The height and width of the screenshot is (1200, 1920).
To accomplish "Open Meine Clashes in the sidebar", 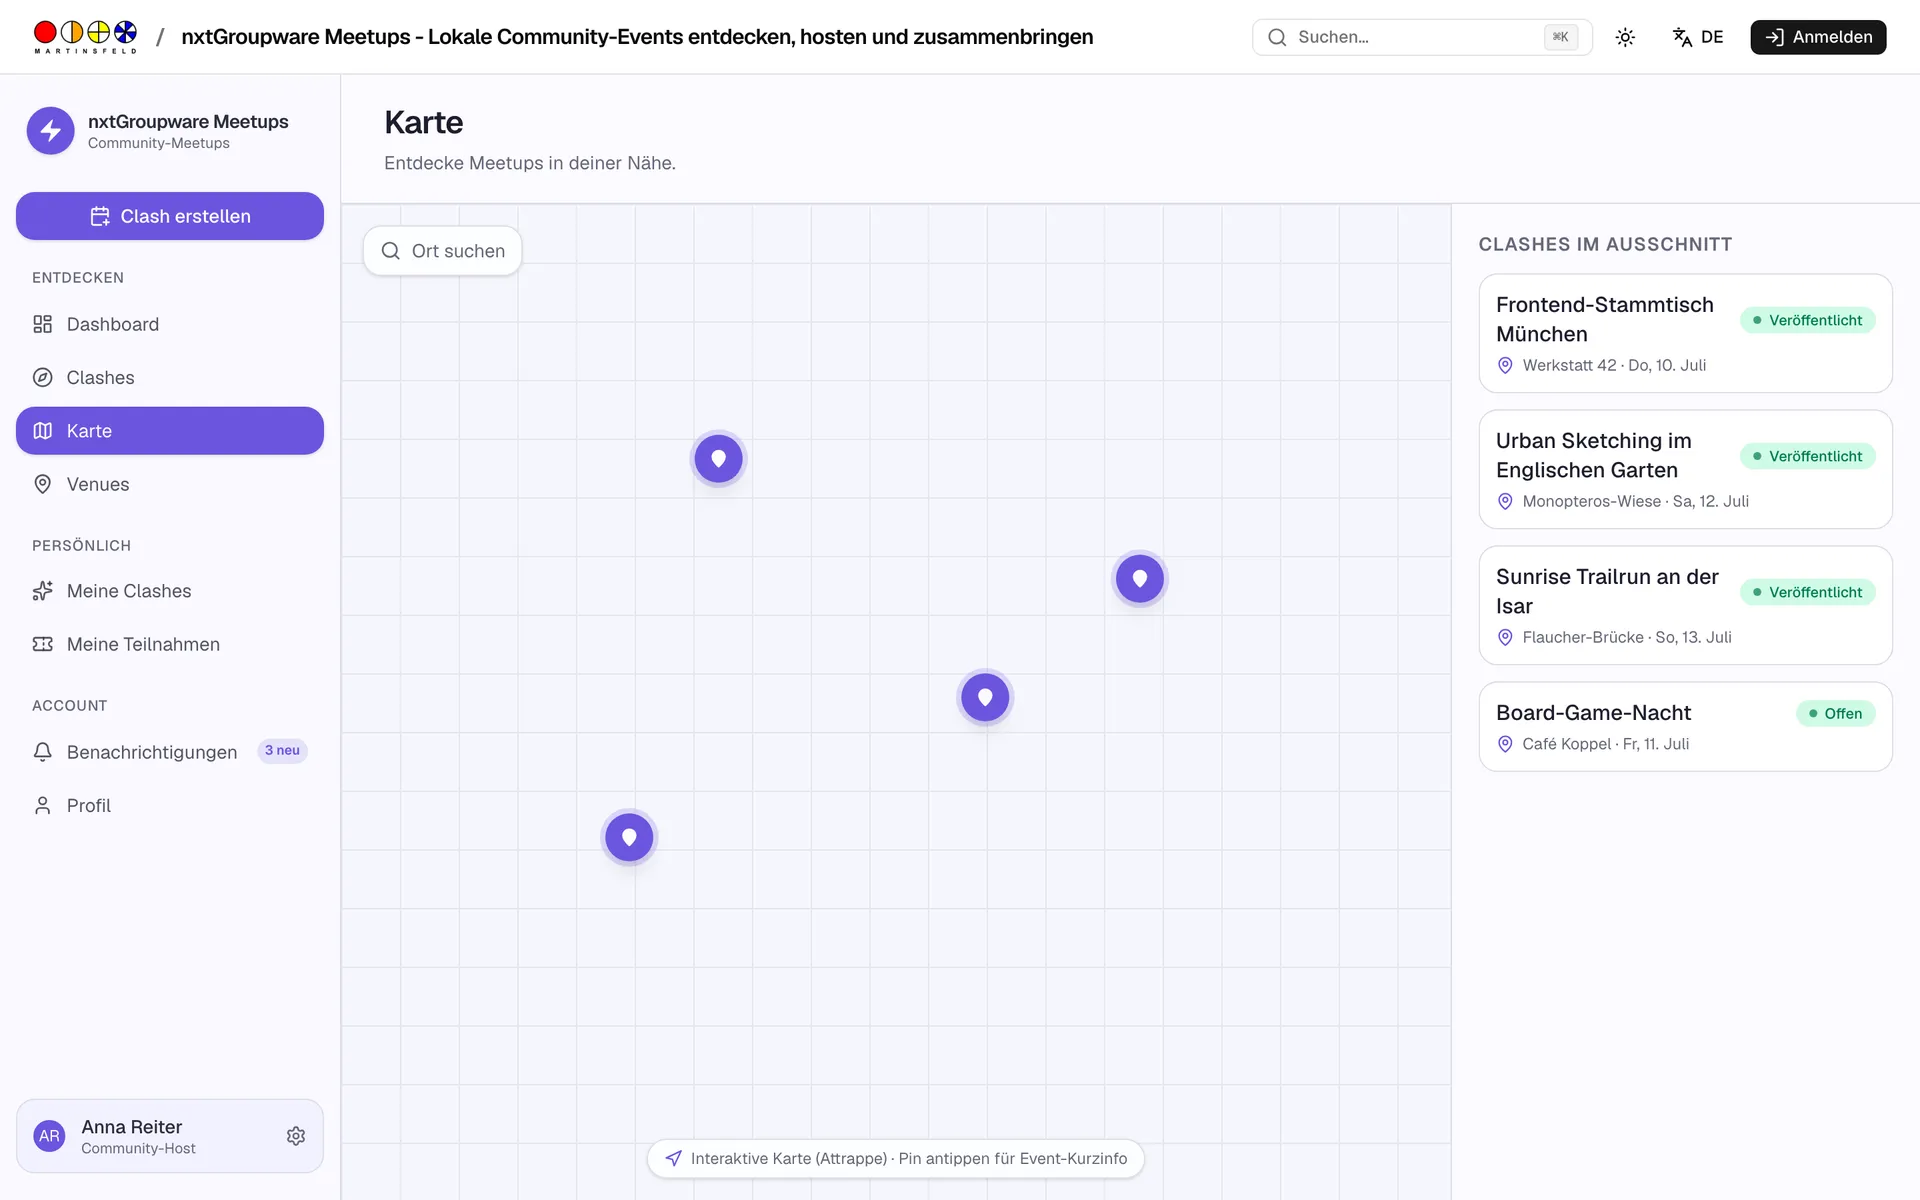I will coord(170,591).
